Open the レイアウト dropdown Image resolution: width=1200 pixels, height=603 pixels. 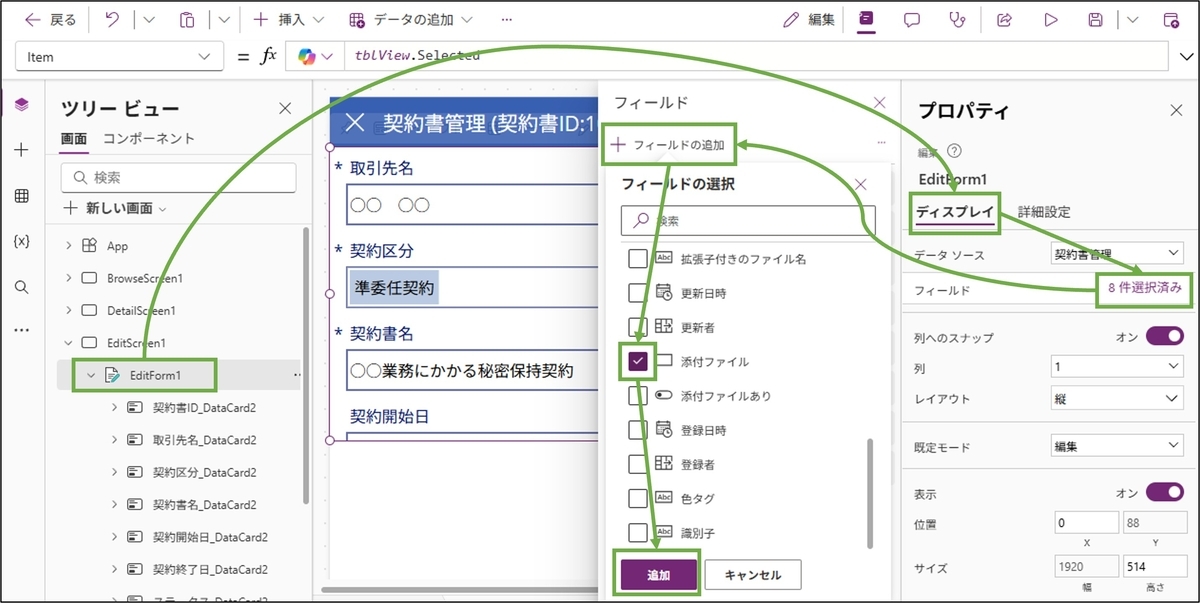click(x=1119, y=399)
